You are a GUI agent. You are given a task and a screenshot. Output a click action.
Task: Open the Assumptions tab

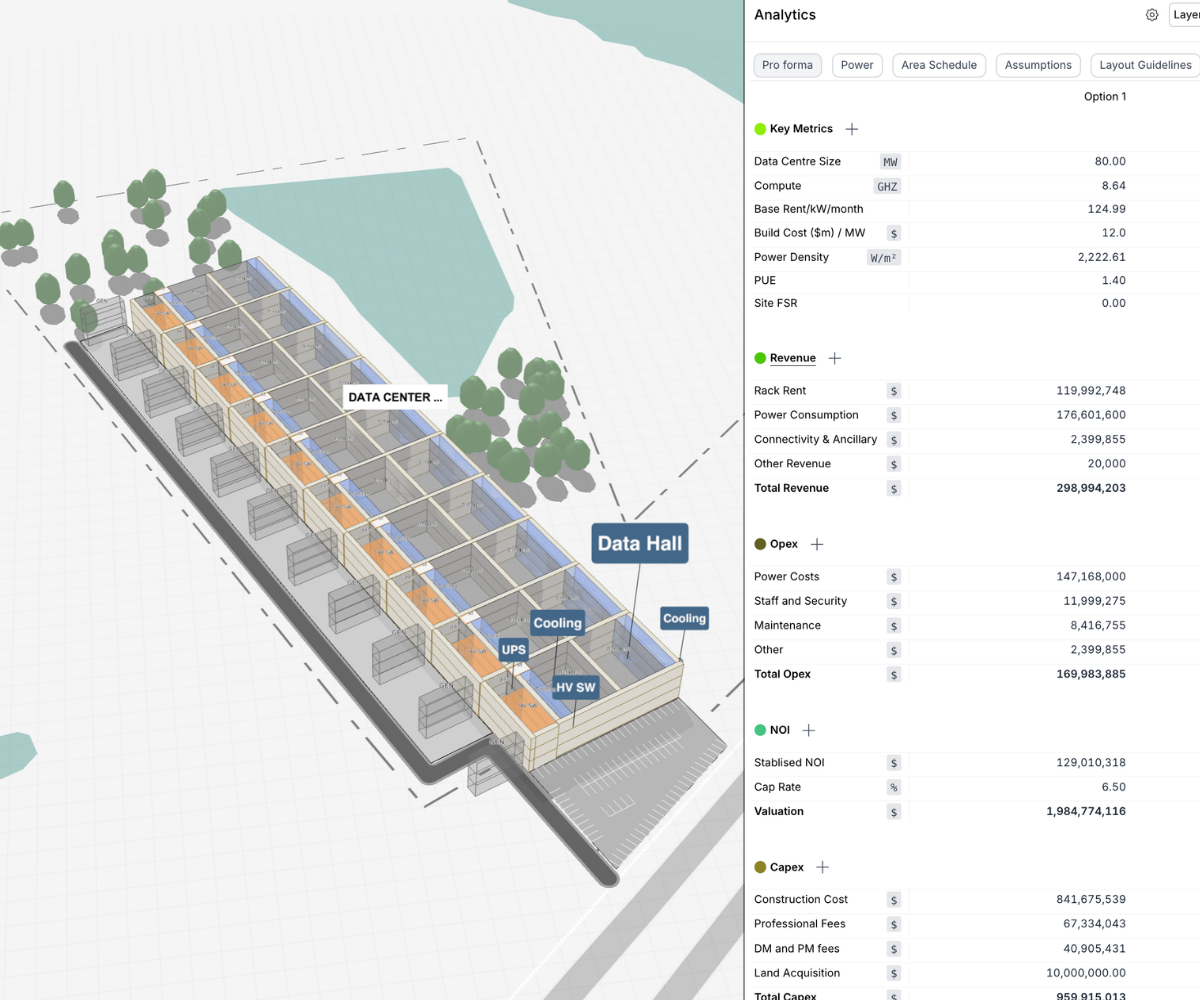pyautogui.click(x=1038, y=65)
